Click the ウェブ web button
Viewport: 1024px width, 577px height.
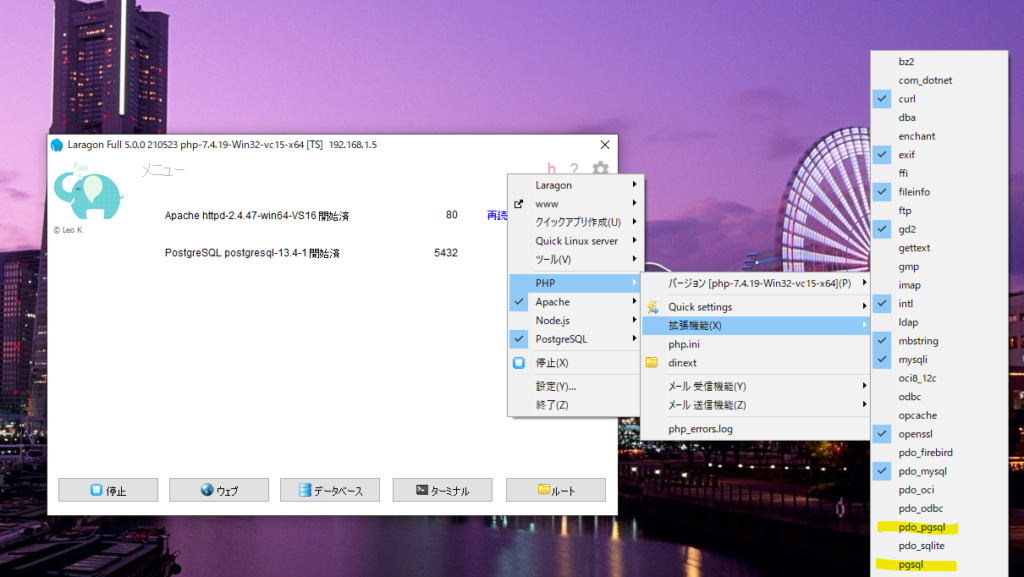219,490
